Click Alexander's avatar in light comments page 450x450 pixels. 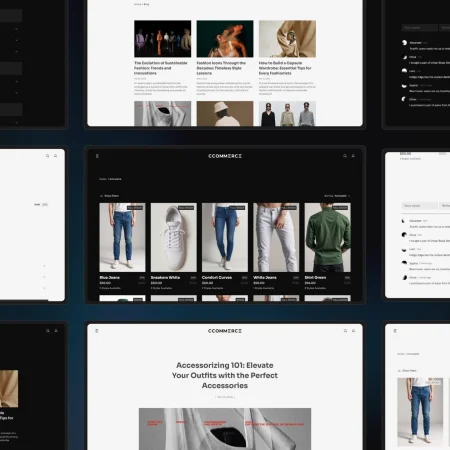[x=404, y=221]
